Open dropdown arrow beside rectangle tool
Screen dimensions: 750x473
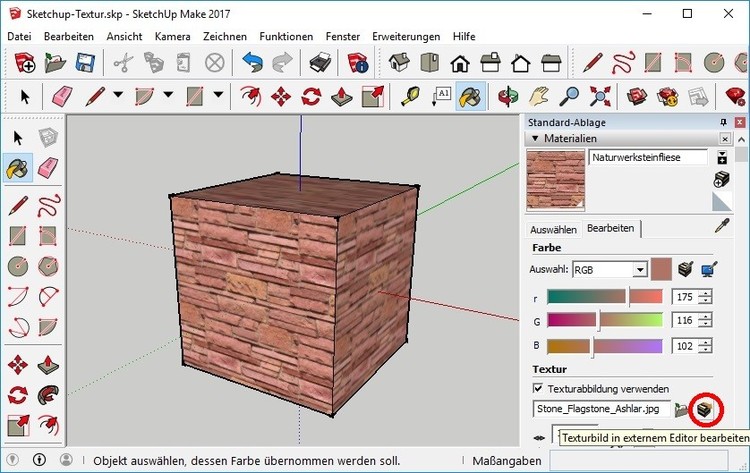point(218,95)
